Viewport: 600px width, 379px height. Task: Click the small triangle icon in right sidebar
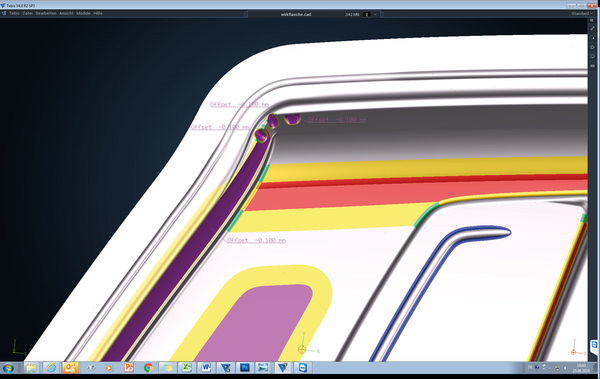click(593, 38)
